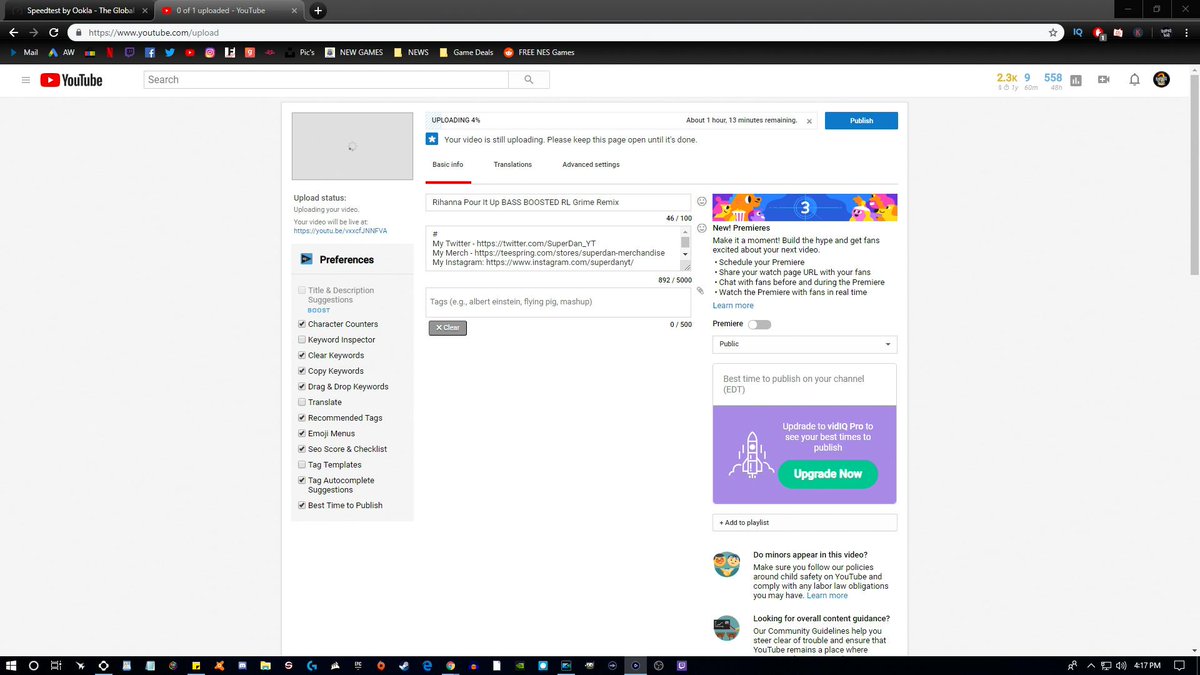Open the vidIQ bar chart stats icon
1200x675 pixels.
pyautogui.click(x=1076, y=80)
